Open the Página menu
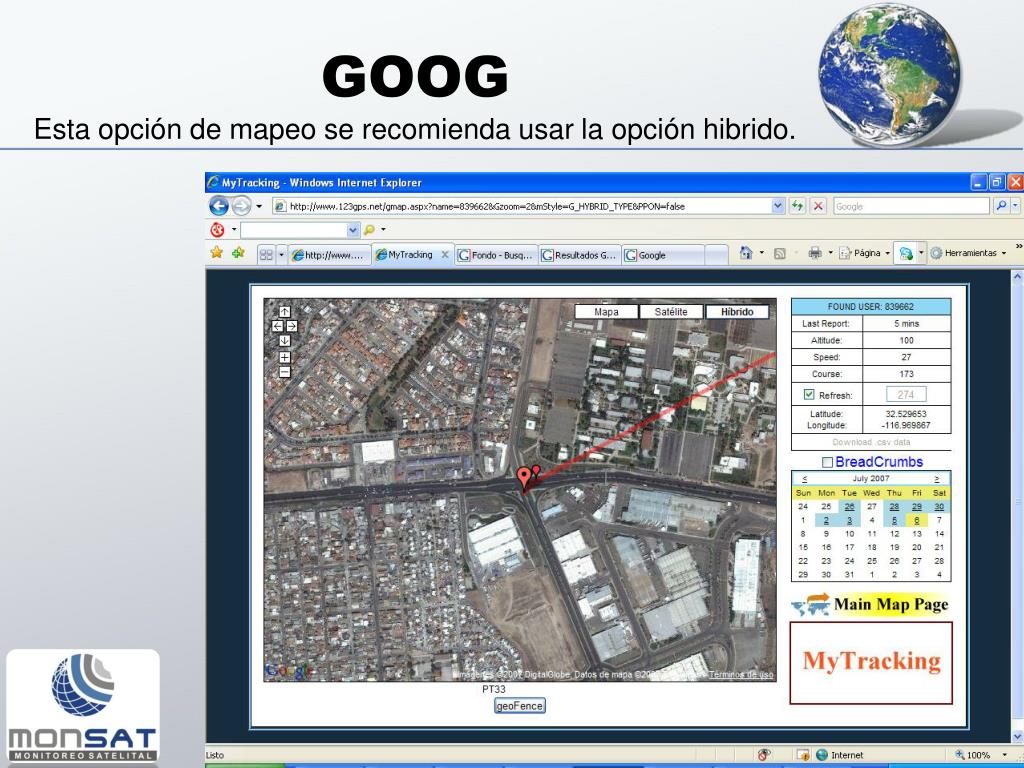This screenshot has height=768, width=1024. 864,253
